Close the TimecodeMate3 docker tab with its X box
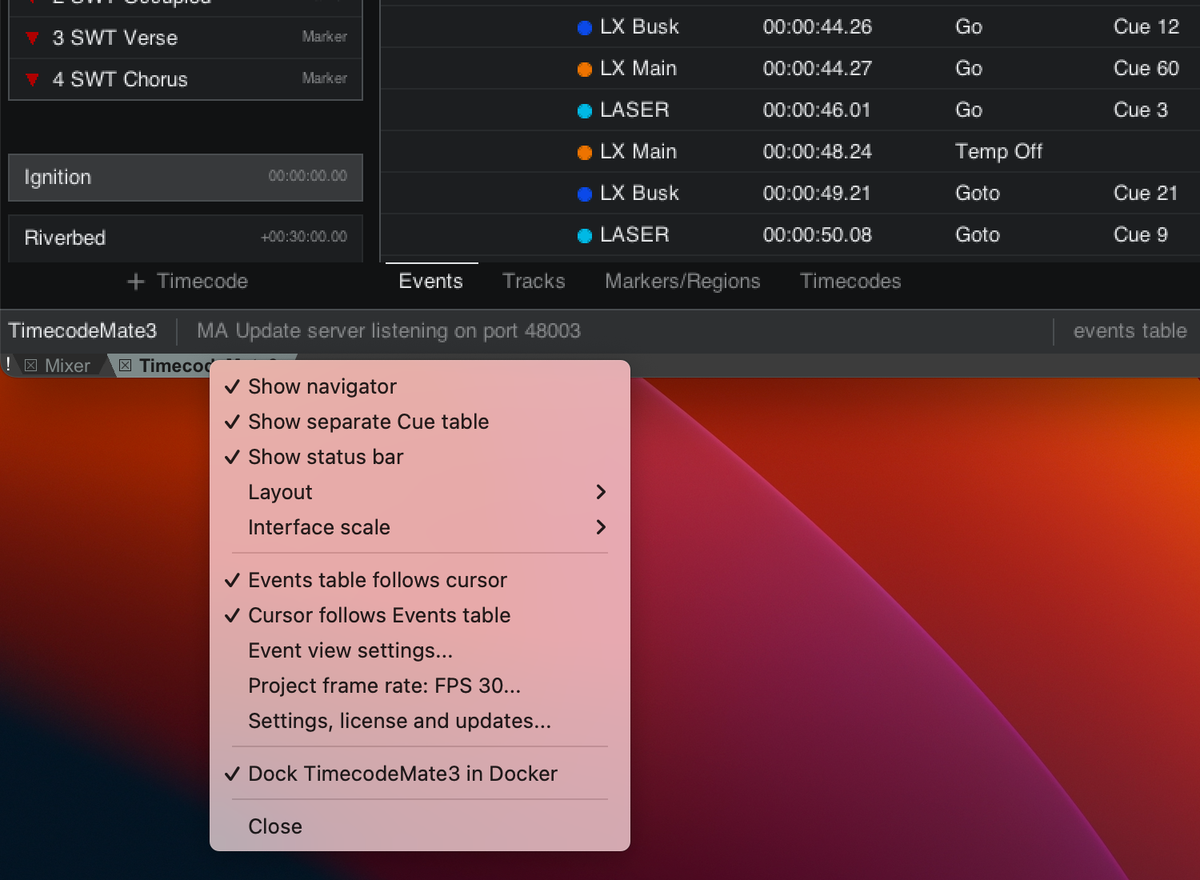Viewport: 1200px width, 880px height. click(x=125, y=366)
